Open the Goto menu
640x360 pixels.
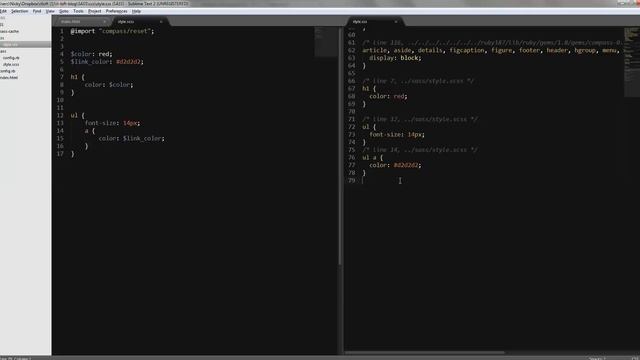(x=64, y=11)
